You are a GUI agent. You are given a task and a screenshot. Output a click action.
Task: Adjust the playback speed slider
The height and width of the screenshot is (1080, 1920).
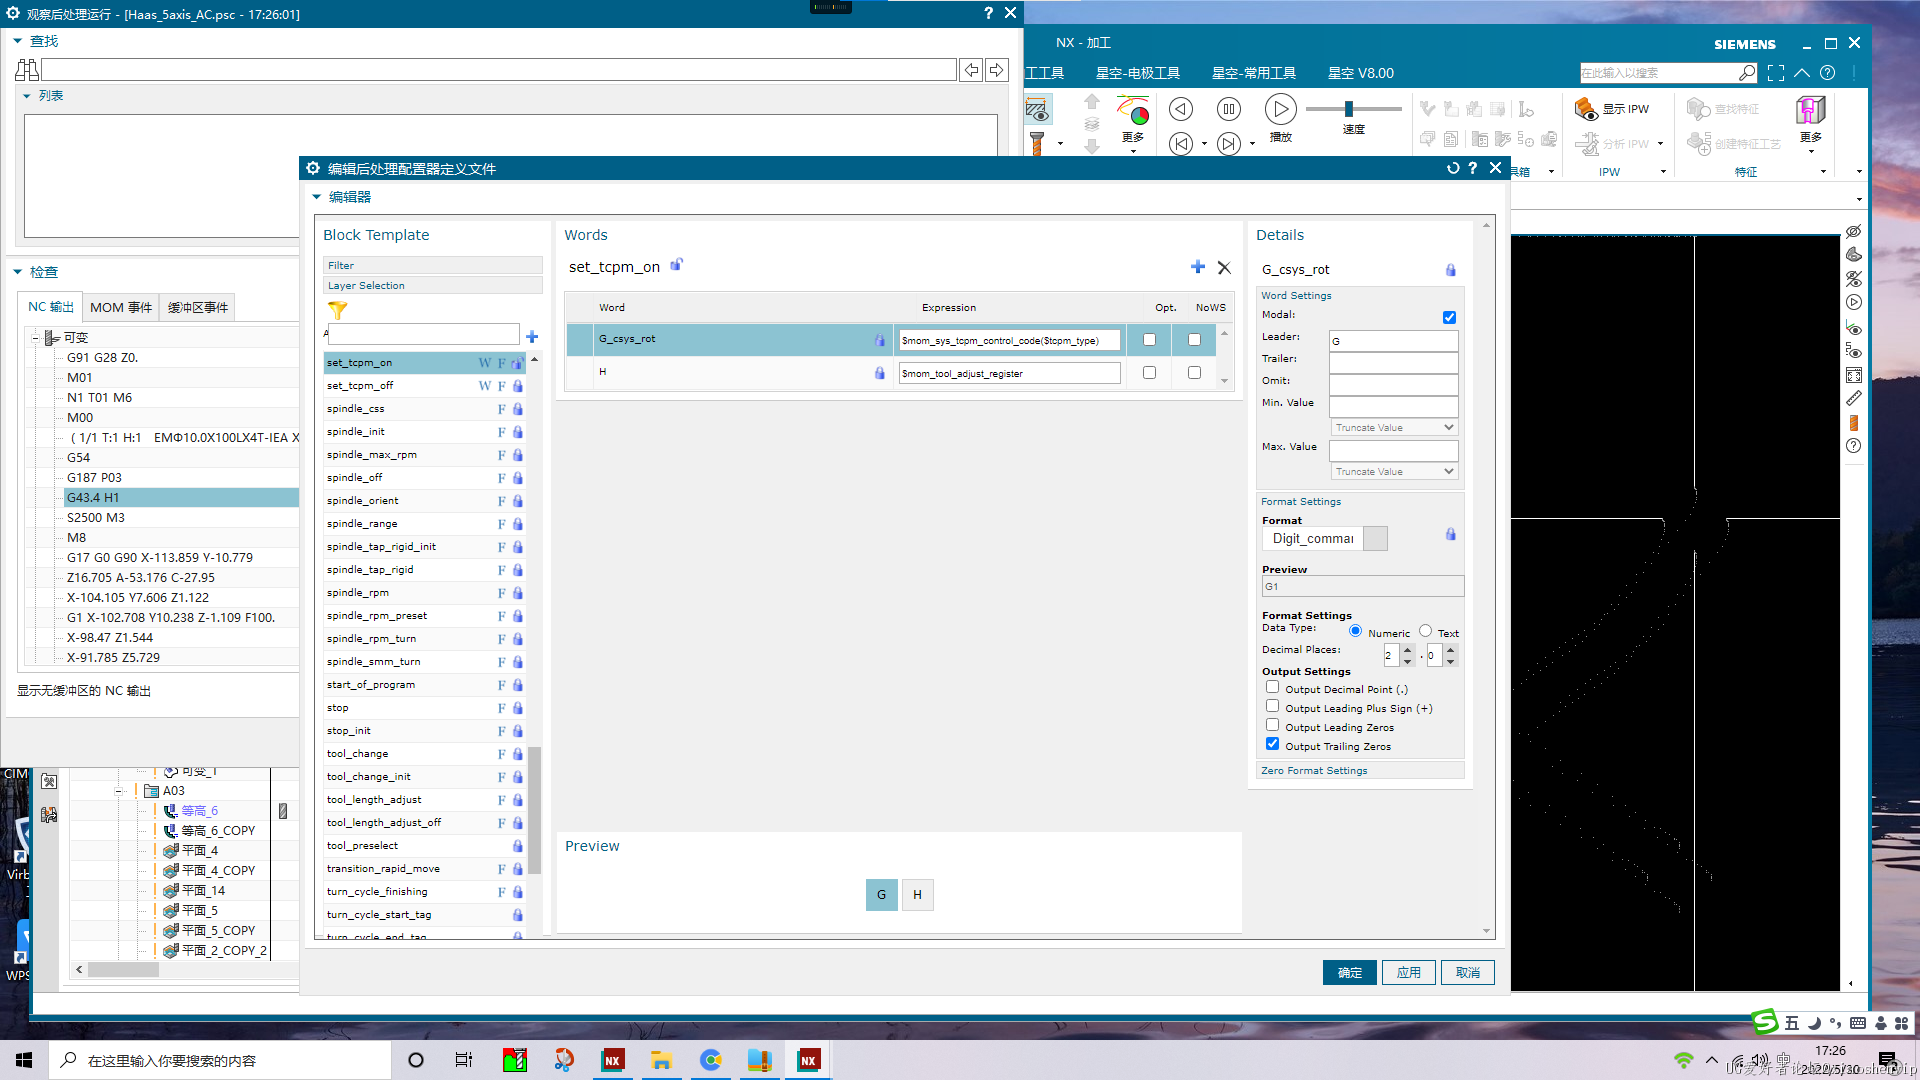(x=1349, y=109)
